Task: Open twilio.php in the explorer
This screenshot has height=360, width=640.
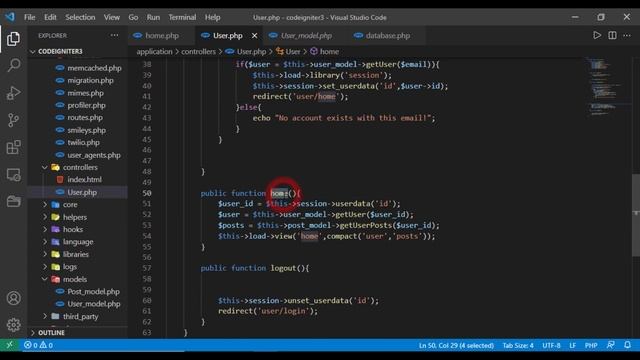Action: point(83,142)
